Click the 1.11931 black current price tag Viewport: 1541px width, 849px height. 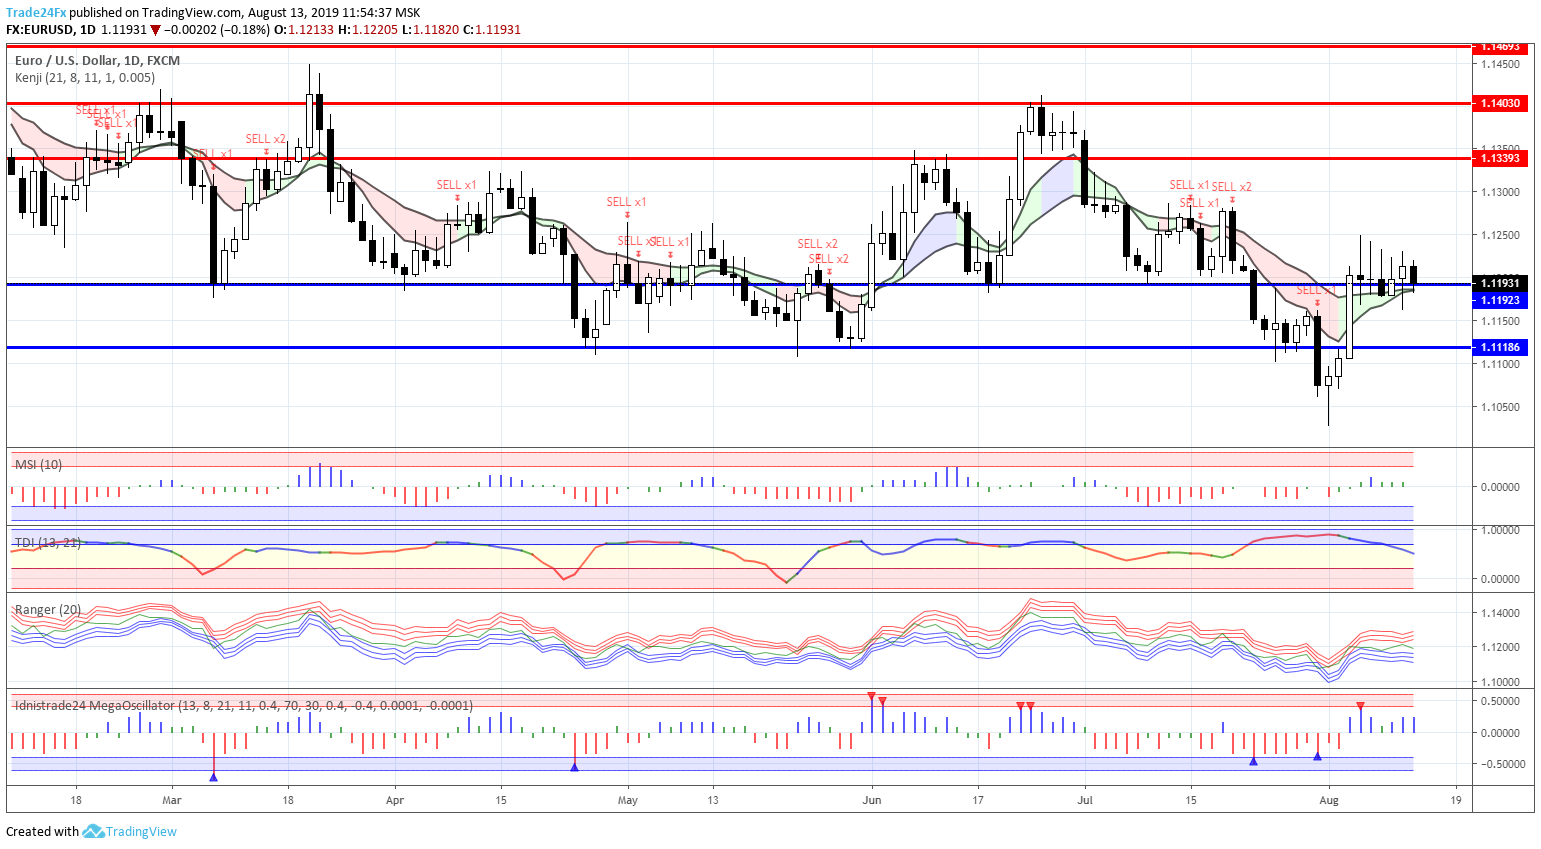pyautogui.click(x=1501, y=283)
